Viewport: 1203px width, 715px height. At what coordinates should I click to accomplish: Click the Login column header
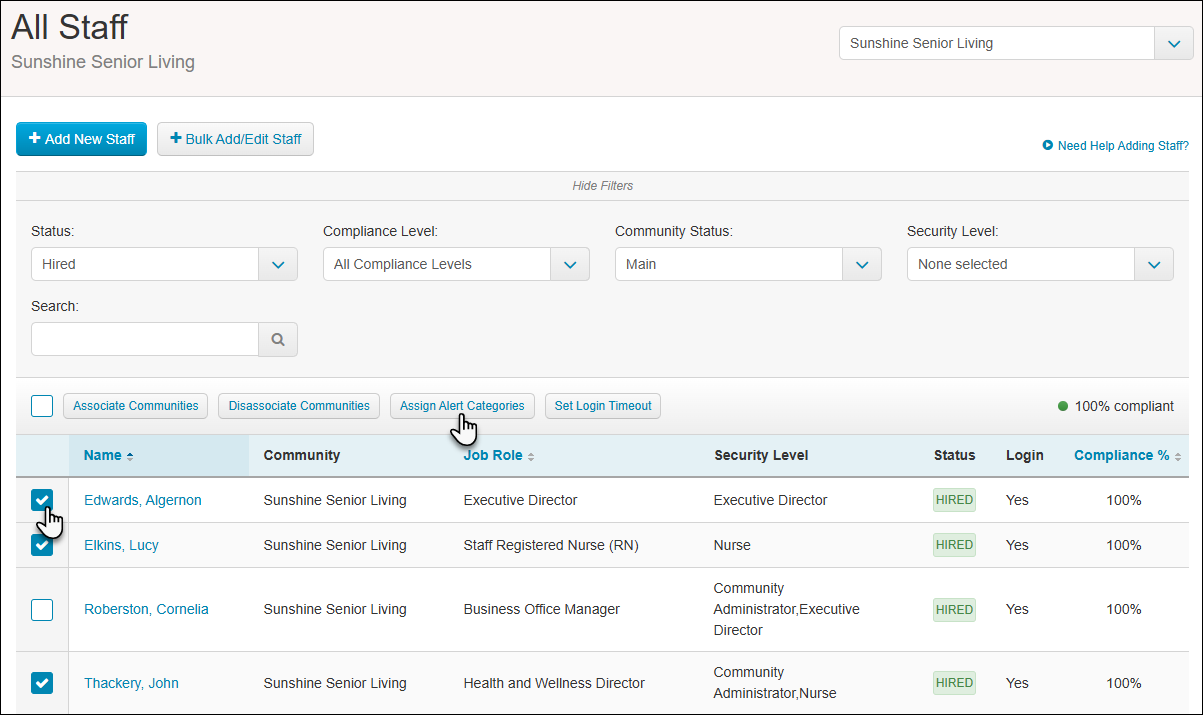pyautogui.click(x=1025, y=455)
